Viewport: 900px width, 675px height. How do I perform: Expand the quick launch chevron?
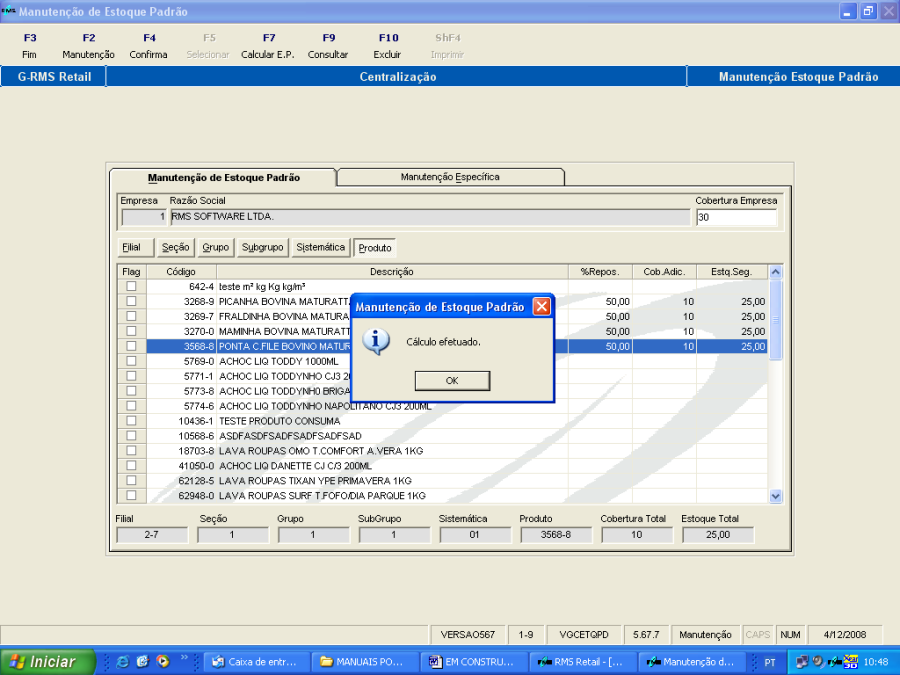pyautogui.click(x=184, y=658)
